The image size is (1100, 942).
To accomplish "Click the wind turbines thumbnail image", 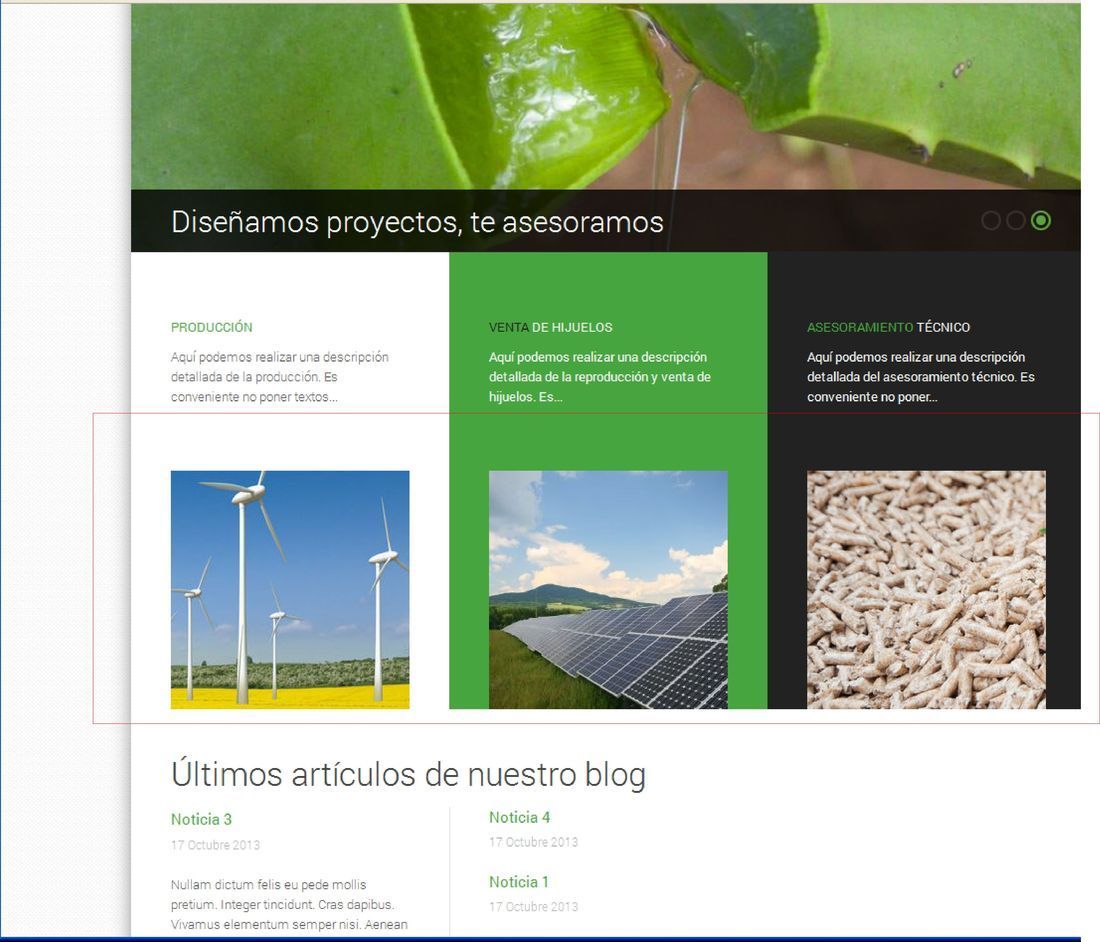I will (290, 589).
